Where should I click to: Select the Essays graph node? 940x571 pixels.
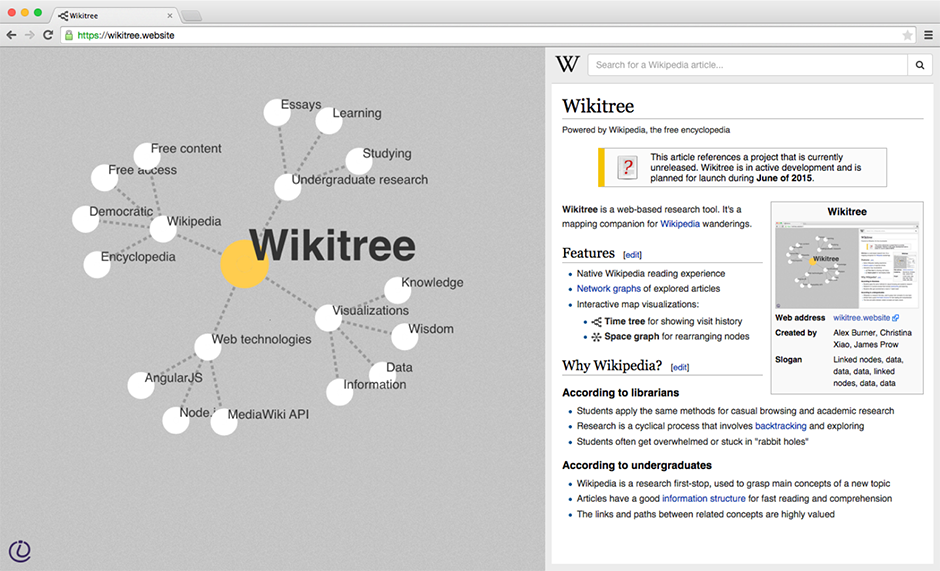click(277, 113)
